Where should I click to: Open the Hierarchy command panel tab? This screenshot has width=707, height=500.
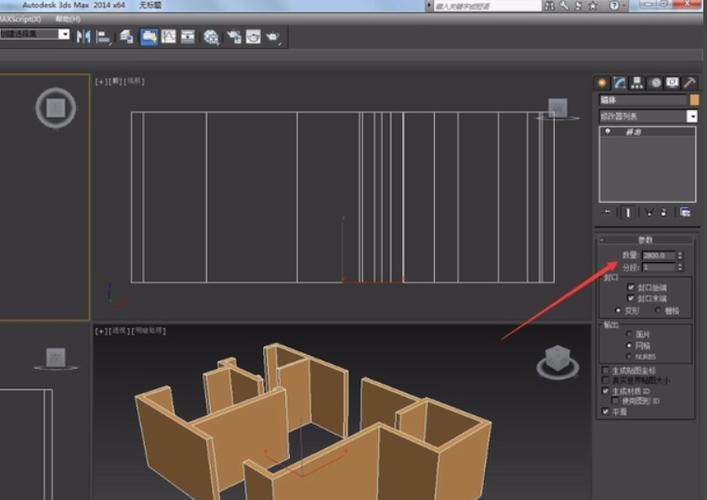pos(637,83)
